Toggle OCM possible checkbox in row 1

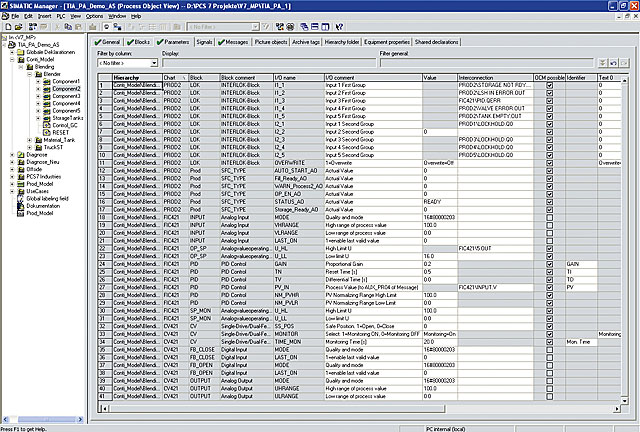(549, 86)
